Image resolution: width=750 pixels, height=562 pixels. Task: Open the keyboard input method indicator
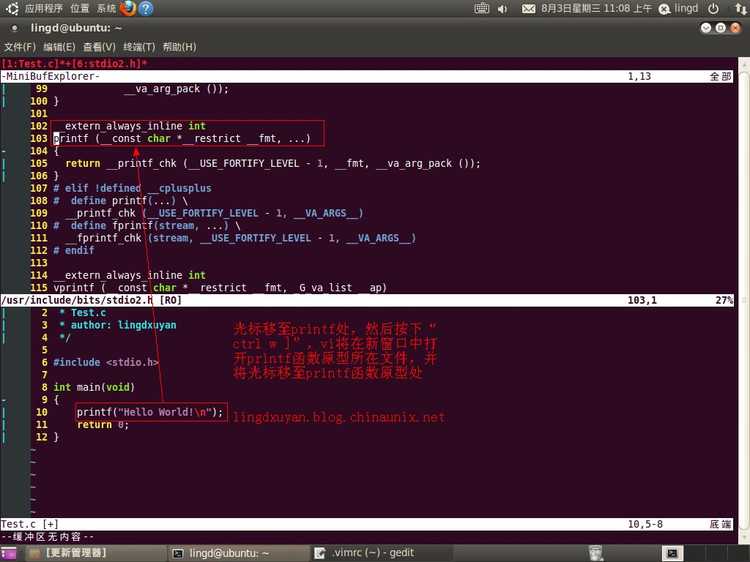(482, 8)
